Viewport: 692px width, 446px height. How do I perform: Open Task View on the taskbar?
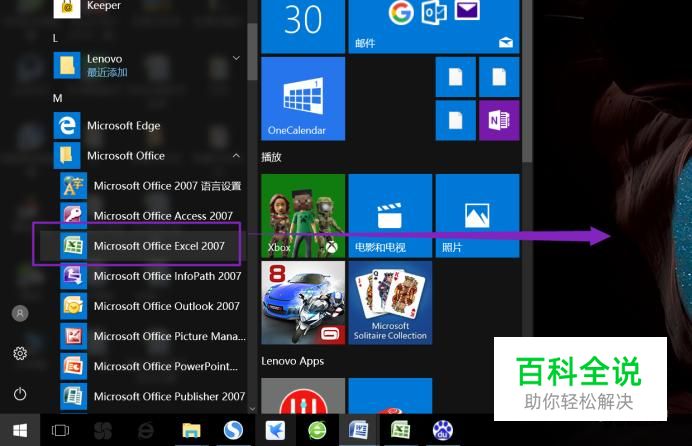(x=60, y=430)
